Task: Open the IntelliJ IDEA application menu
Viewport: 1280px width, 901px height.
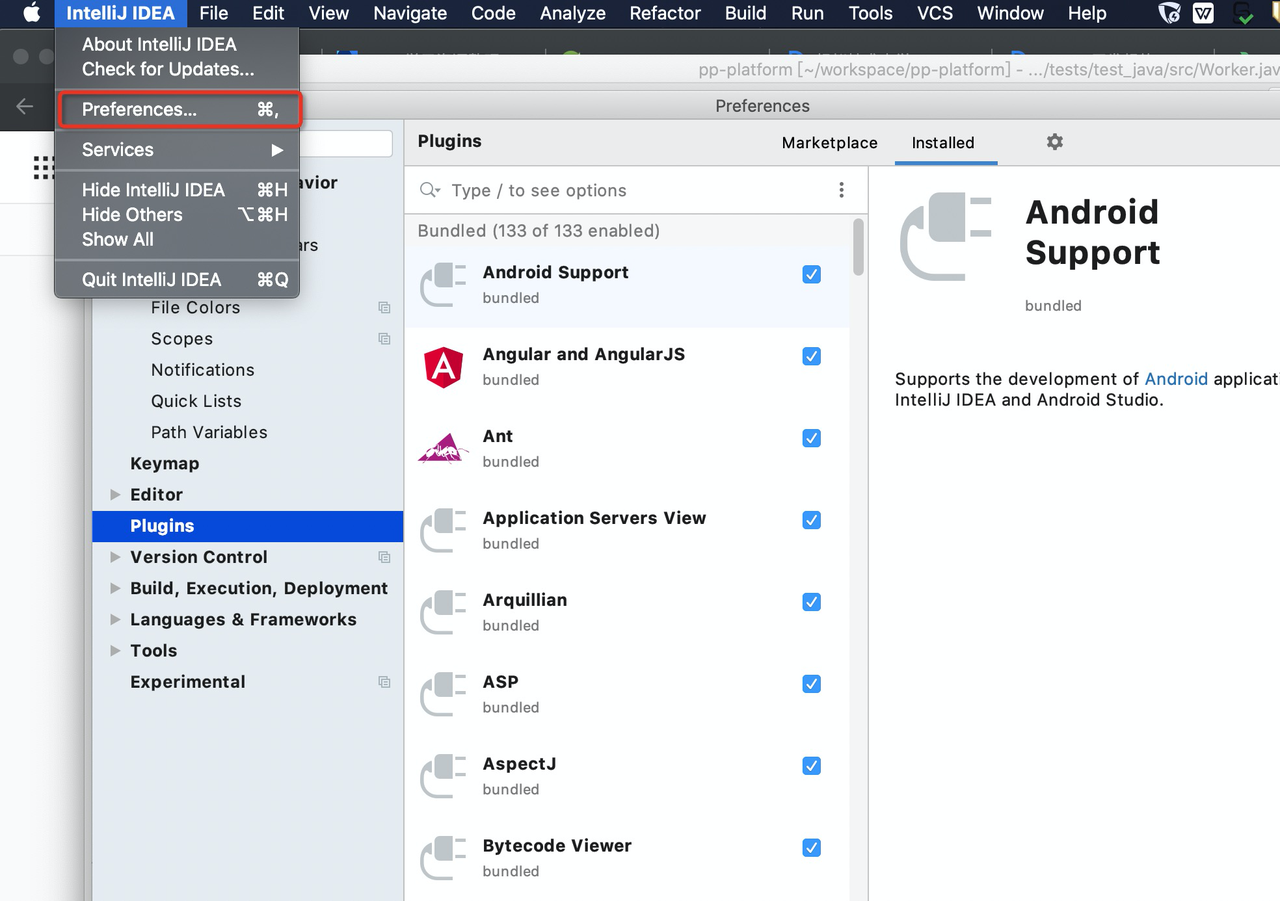Action: click(121, 13)
